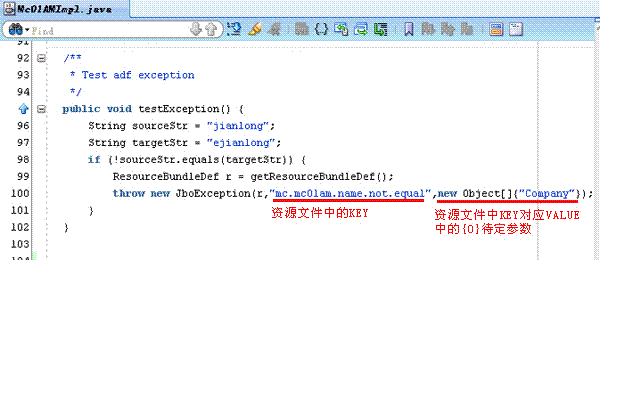This screenshot has width=640, height=400.
Task: Click the string literal "ejianlong"
Action: pos(241,142)
